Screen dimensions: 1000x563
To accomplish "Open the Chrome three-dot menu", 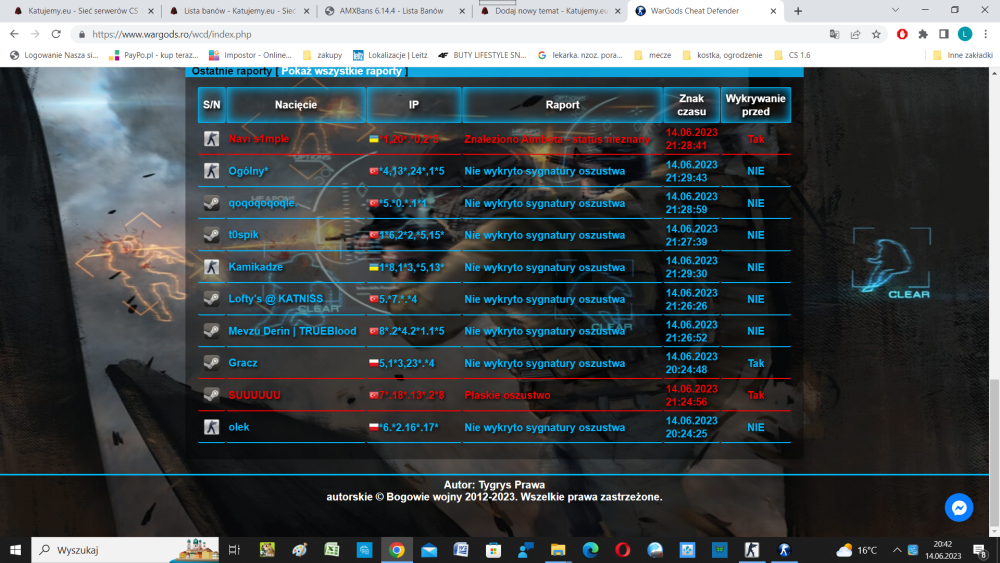I will (985, 34).
